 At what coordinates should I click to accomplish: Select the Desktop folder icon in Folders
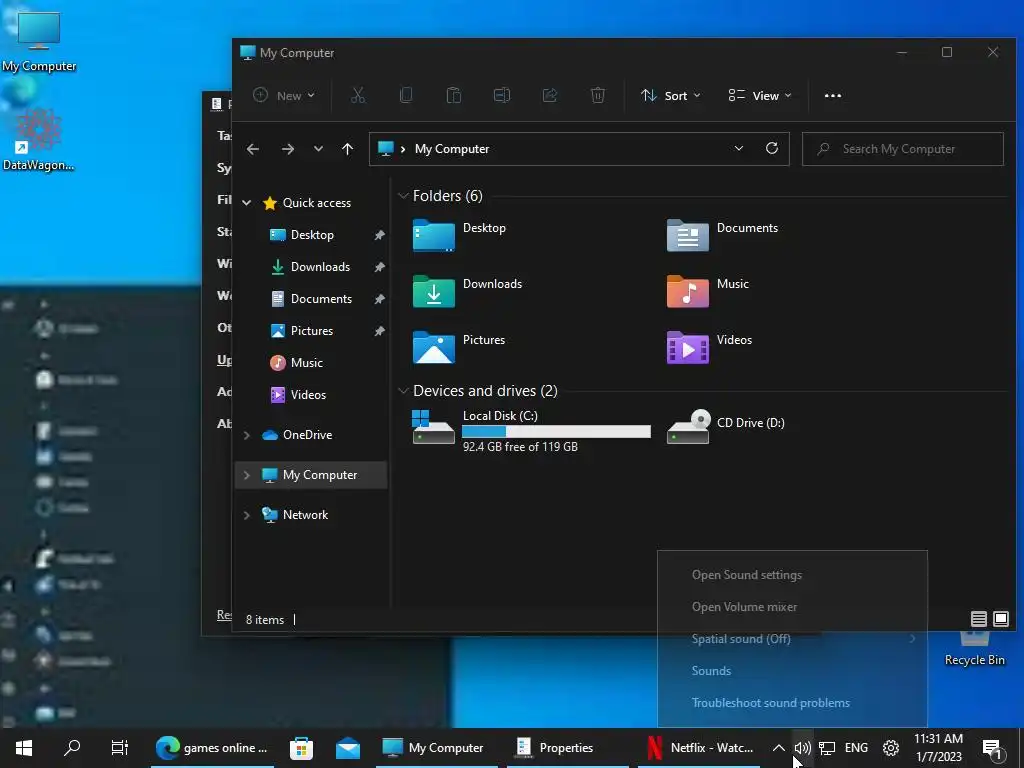434,236
